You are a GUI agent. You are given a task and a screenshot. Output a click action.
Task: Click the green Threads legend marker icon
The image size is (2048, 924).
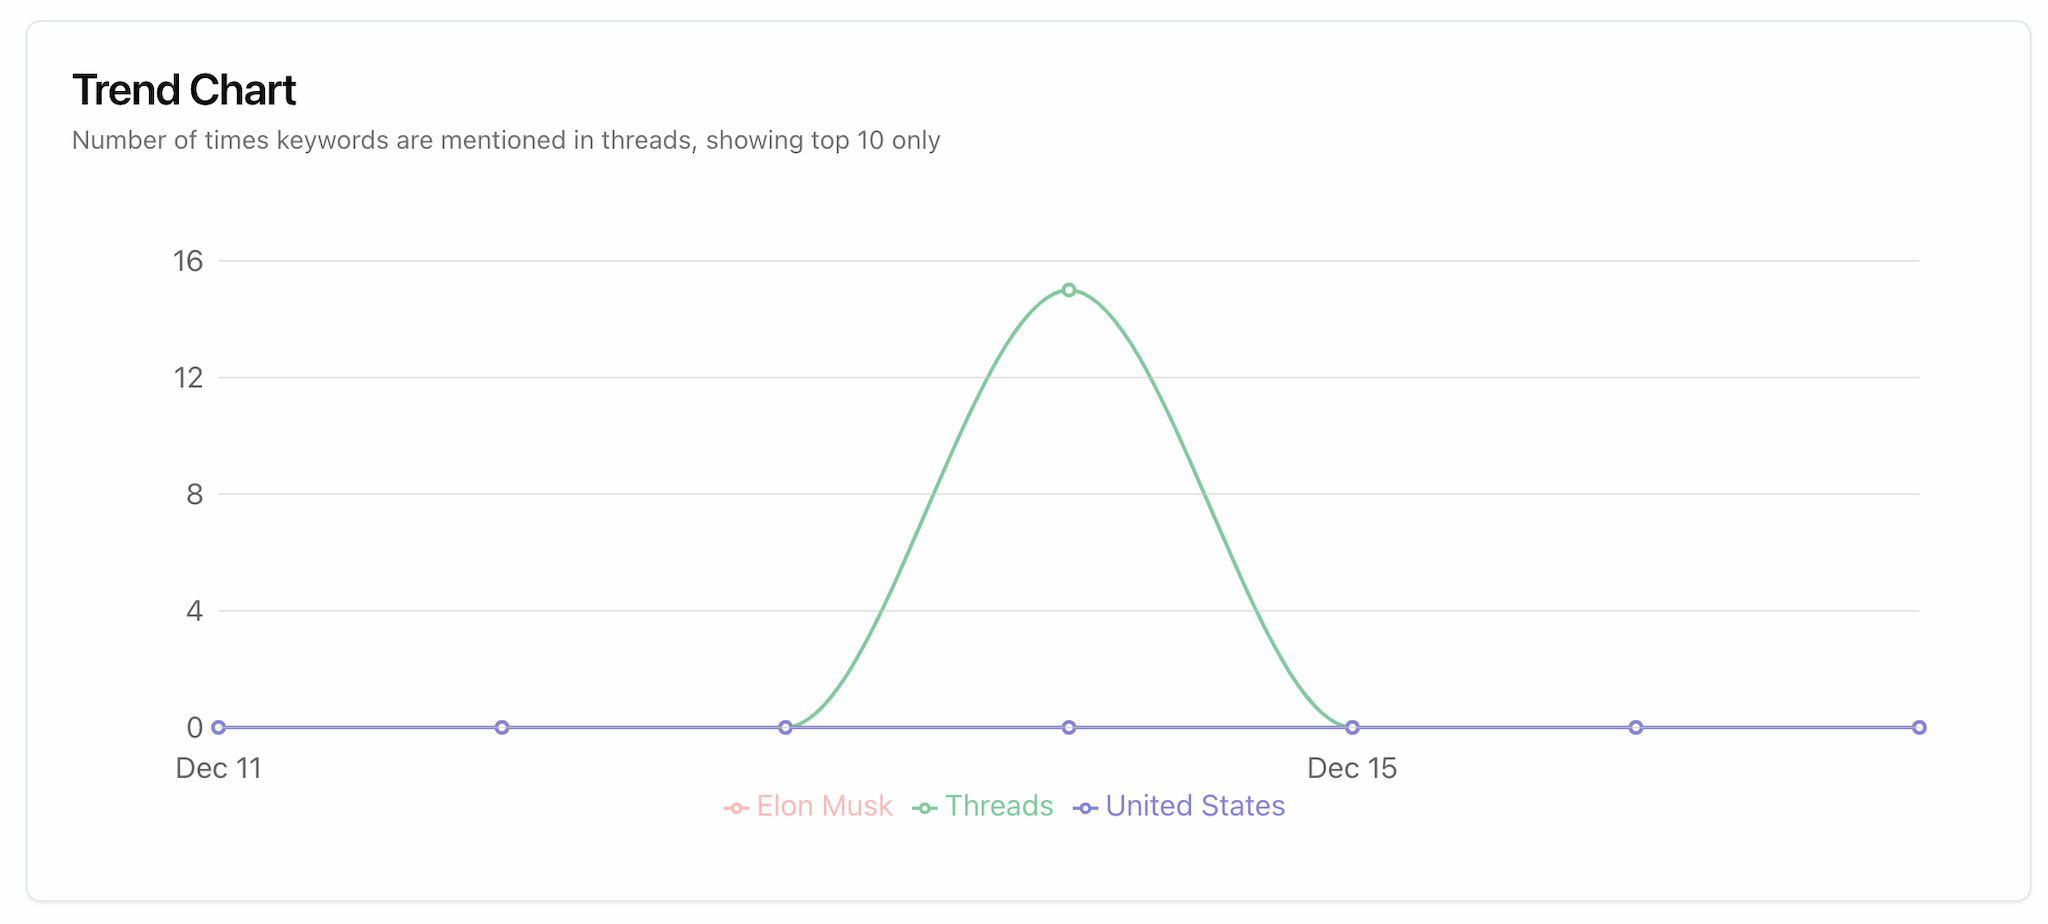point(924,808)
